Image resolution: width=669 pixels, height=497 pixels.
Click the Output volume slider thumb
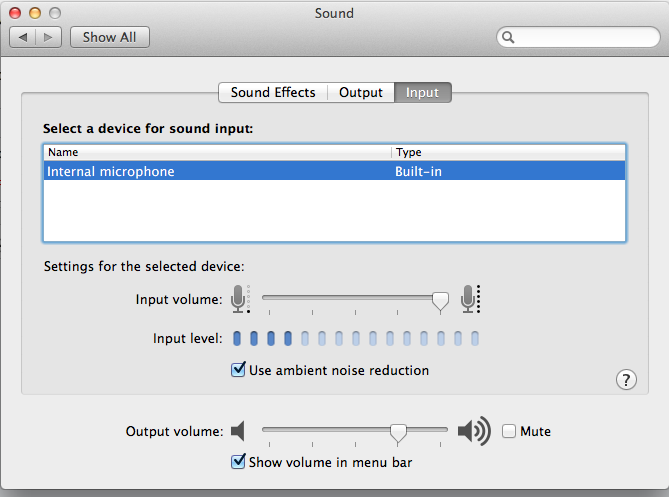398,434
